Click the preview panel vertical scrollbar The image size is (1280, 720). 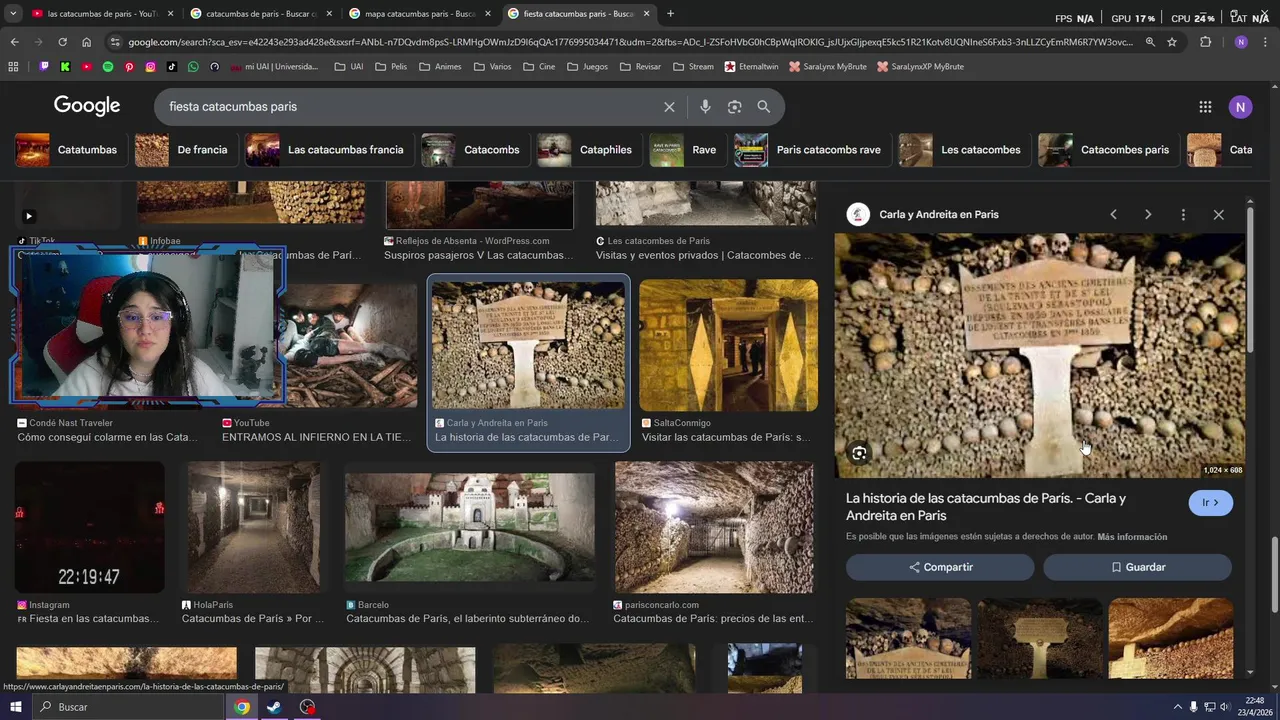coord(1250,280)
